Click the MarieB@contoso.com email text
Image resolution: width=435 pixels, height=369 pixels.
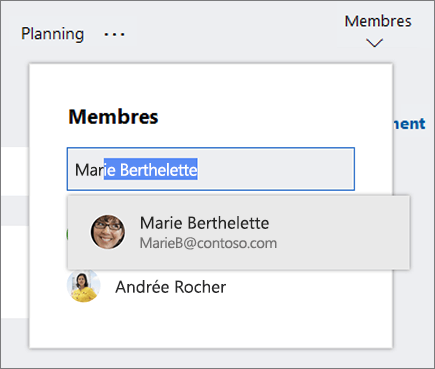tap(208, 243)
